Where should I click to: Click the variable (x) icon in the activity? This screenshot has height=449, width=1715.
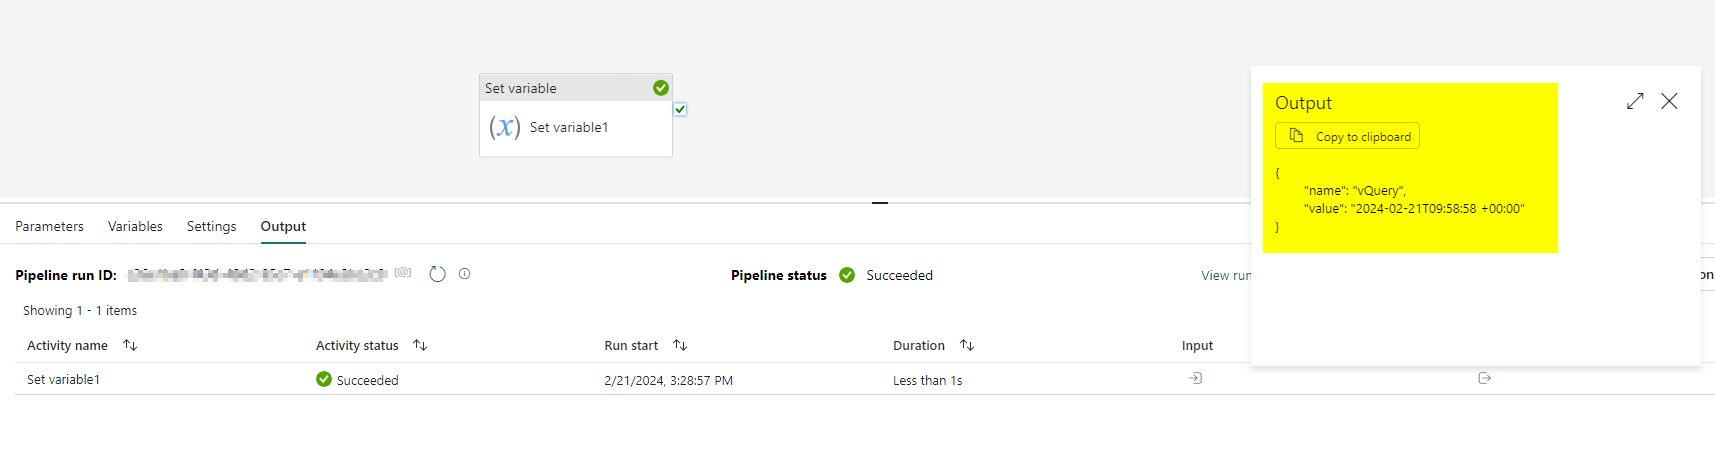tap(505, 127)
